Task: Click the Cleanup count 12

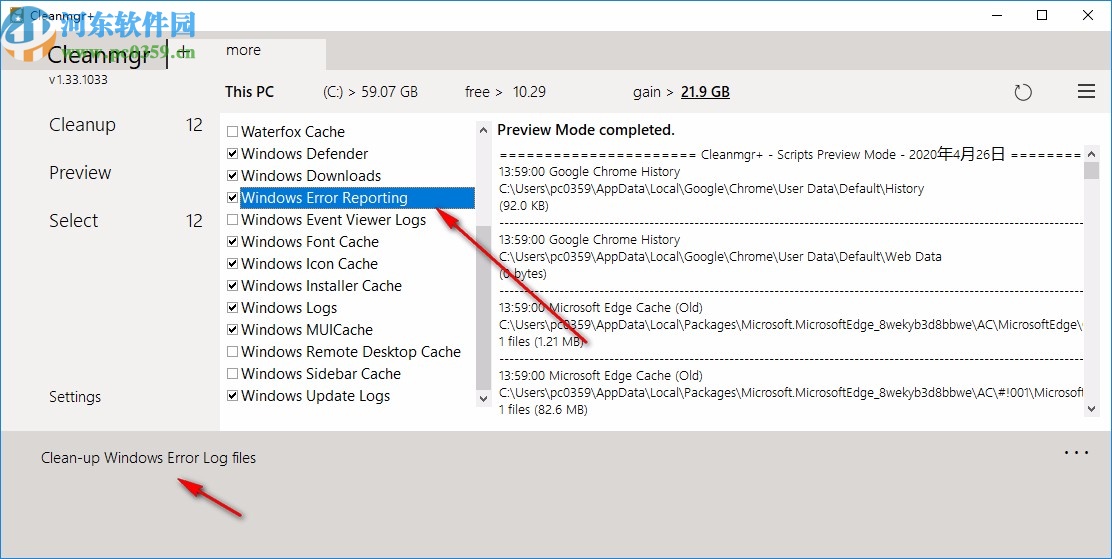Action: pos(194,125)
